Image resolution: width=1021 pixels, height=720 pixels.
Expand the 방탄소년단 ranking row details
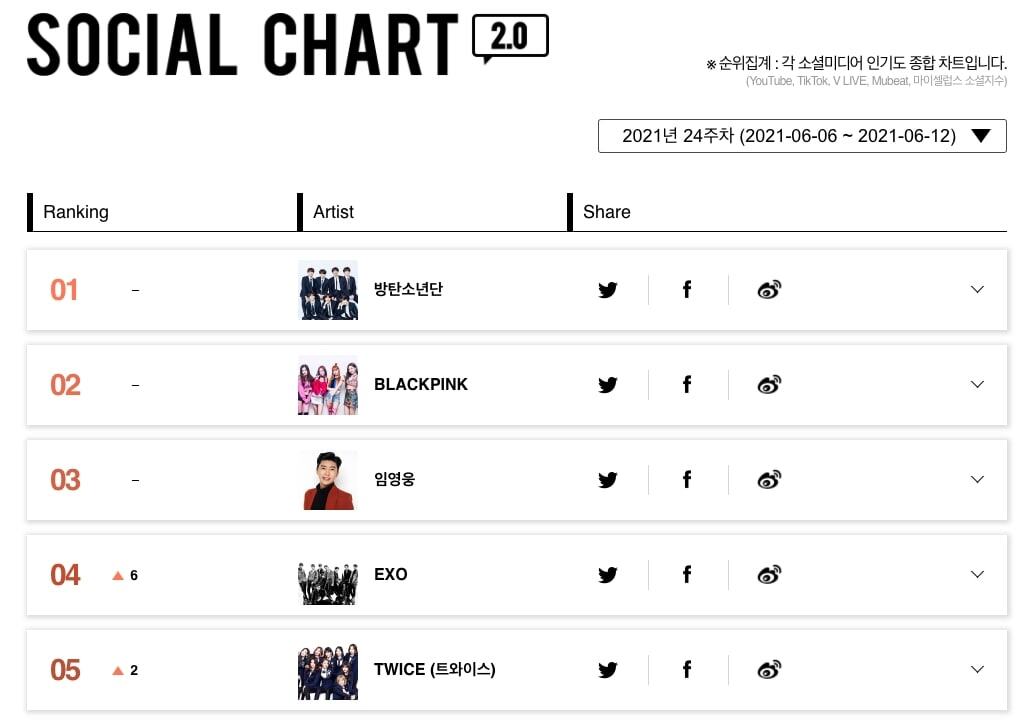coord(977,290)
